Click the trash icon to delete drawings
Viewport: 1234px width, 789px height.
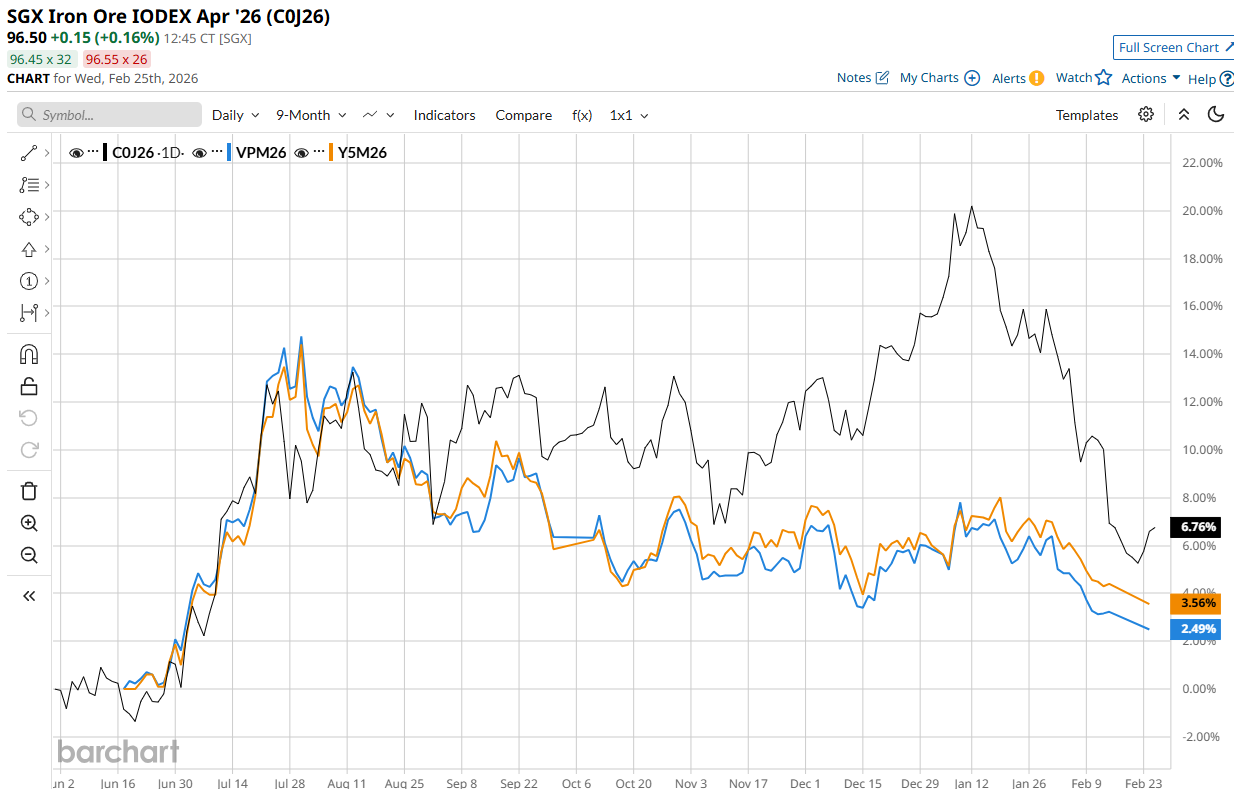(x=28, y=490)
